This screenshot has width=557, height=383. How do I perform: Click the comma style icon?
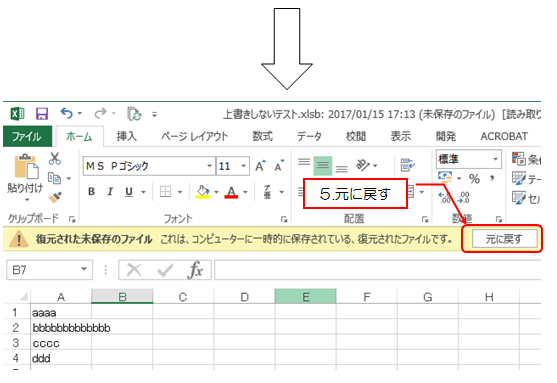492,178
